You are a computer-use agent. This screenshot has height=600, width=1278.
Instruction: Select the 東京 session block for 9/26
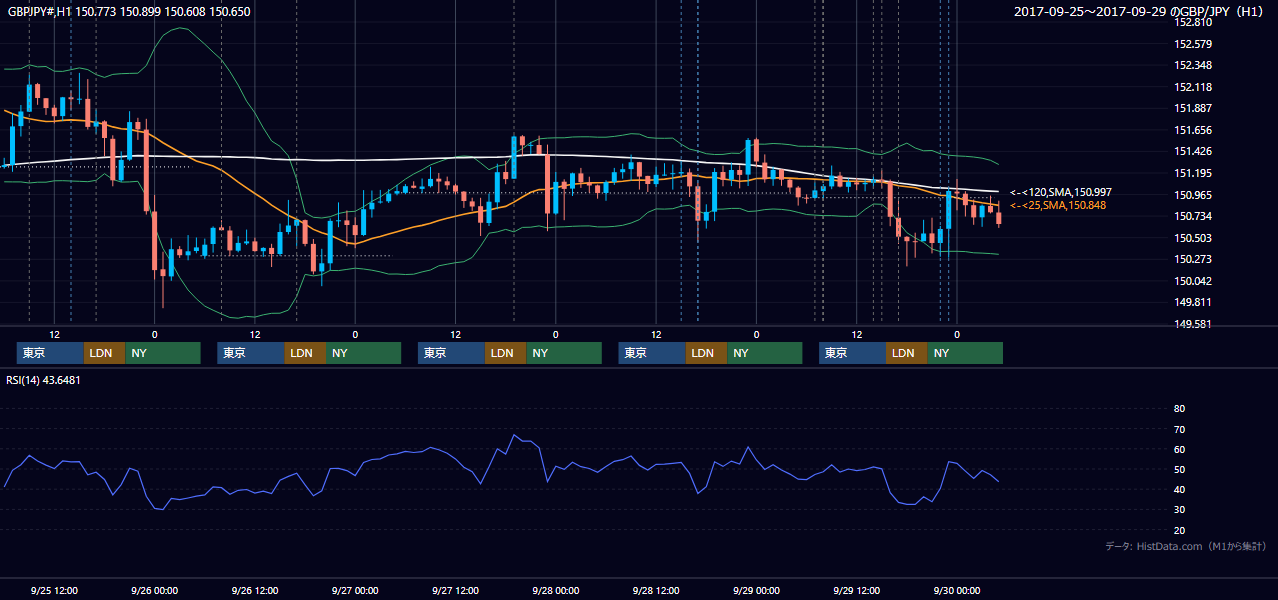(251, 353)
